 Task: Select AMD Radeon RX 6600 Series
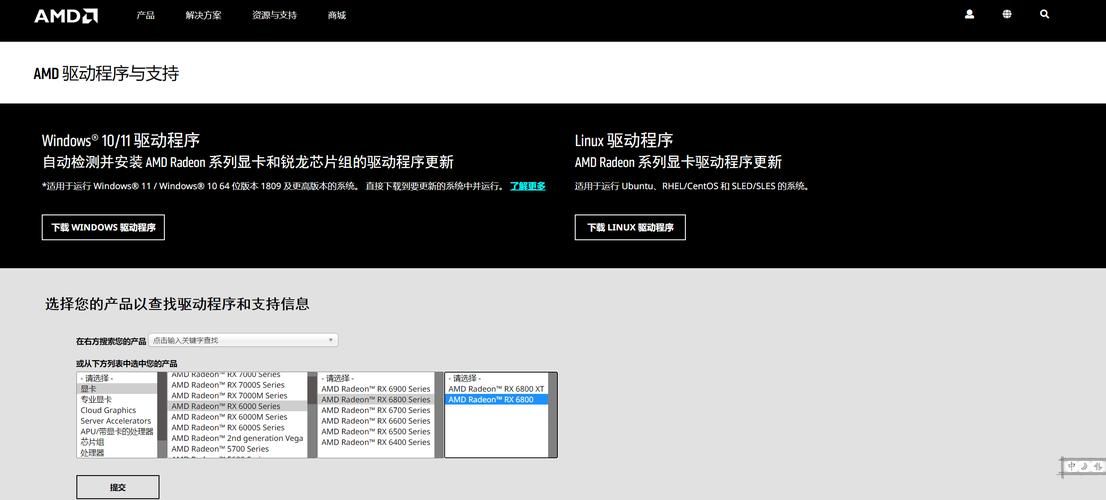click(x=376, y=421)
